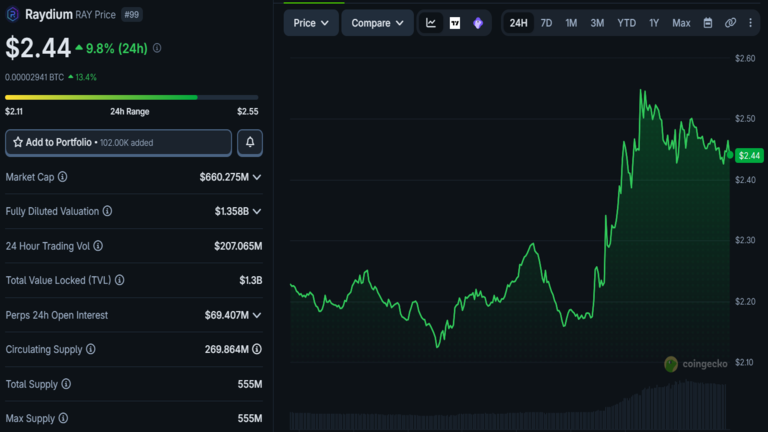Image resolution: width=768 pixels, height=432 pixels.
Task: Click the $2.55 range high label
Action: pyautogui.click(x=248, y=112)
